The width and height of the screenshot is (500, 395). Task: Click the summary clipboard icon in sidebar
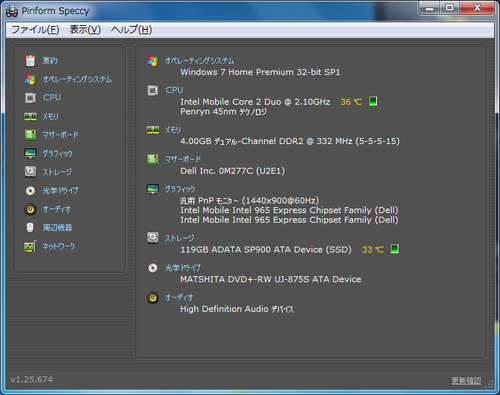pos(30,61)
